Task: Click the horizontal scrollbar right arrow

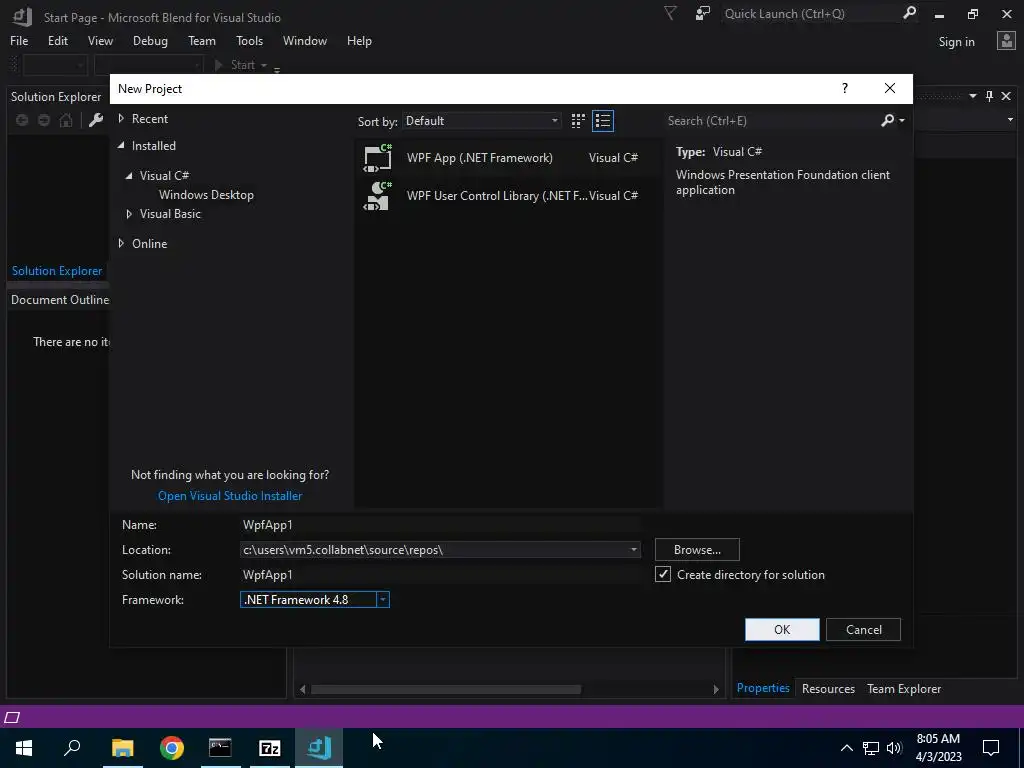Action: [x=716, y=689]
